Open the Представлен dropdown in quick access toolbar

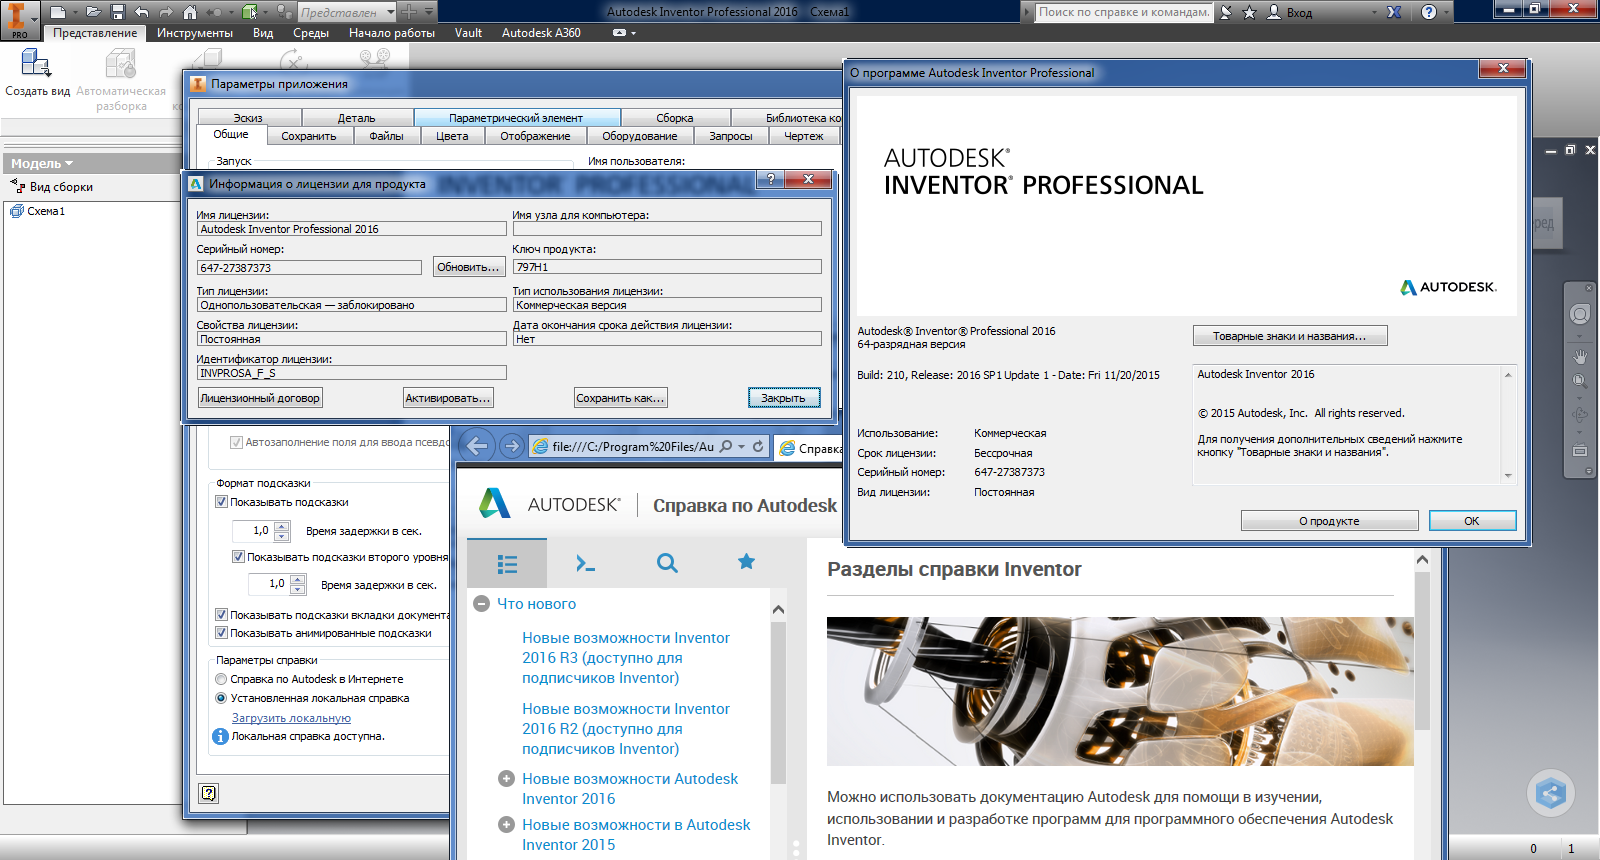coord(389,13)
